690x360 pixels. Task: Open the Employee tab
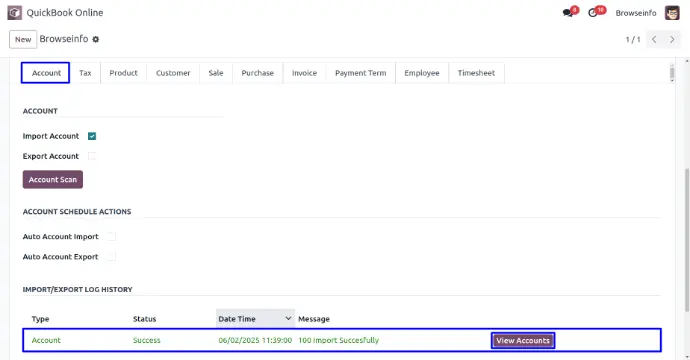click(x=422, y=73)
